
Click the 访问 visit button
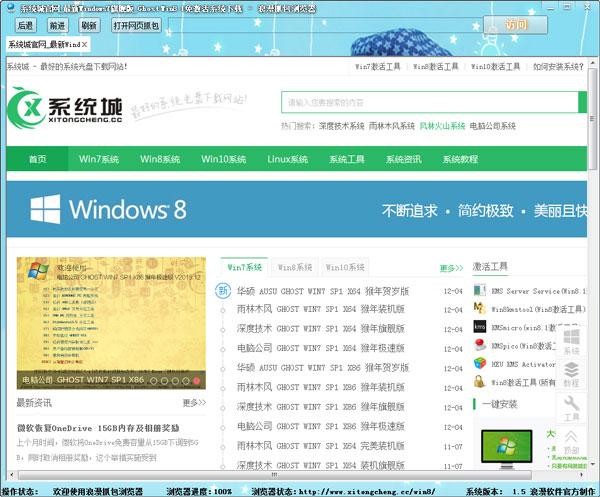[515, 25]
